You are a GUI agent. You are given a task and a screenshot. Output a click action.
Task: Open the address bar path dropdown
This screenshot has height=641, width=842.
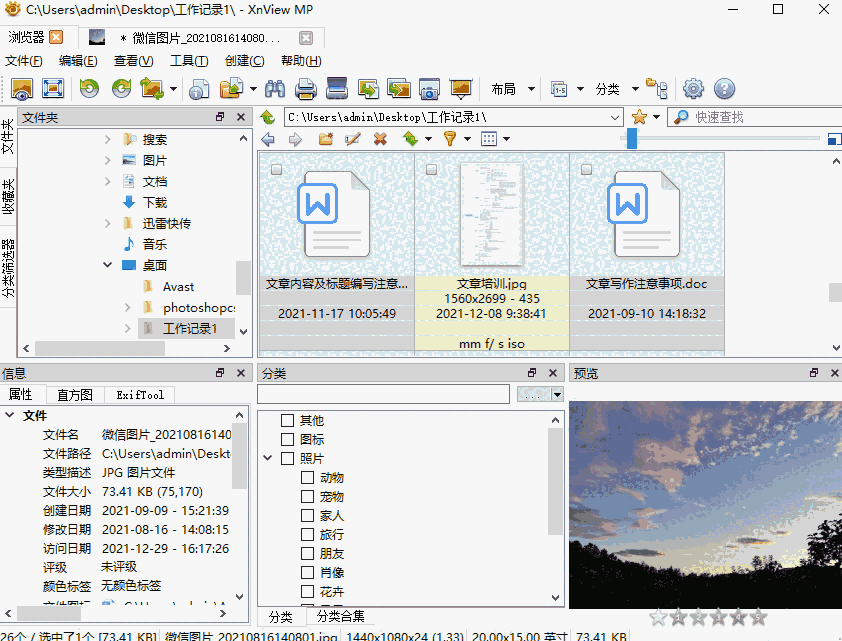[x=613, y=116]
